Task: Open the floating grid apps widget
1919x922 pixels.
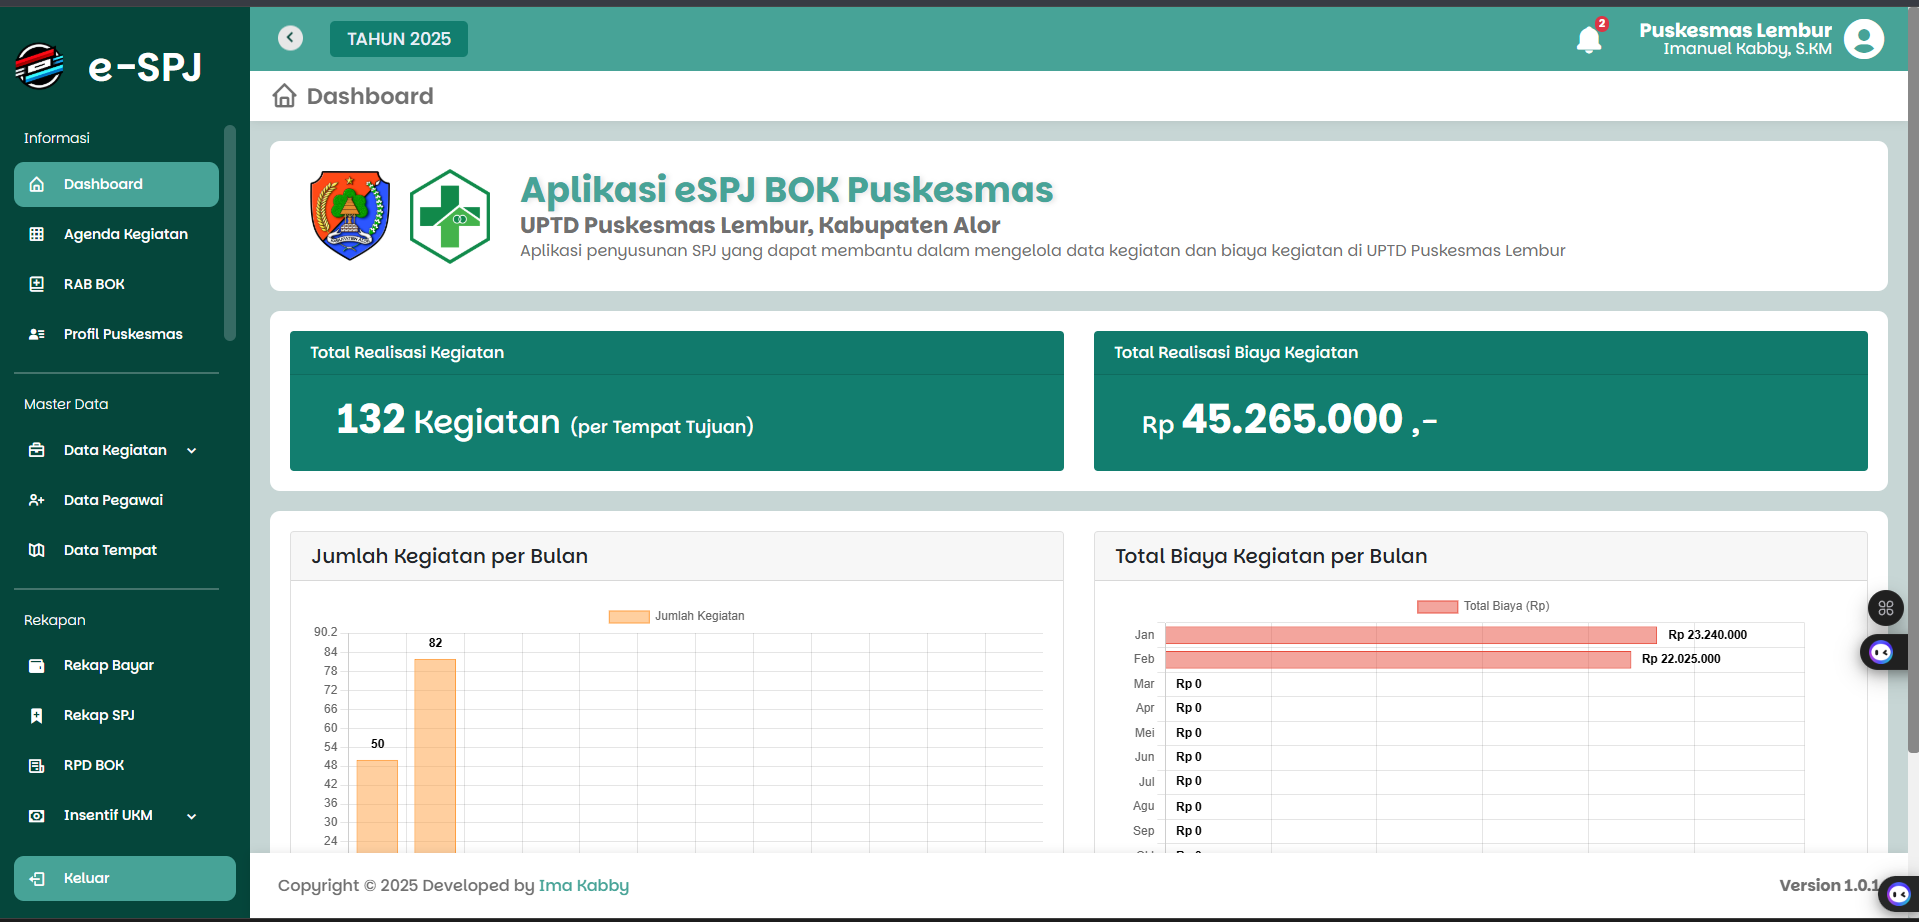Action: click(1886, 607)
